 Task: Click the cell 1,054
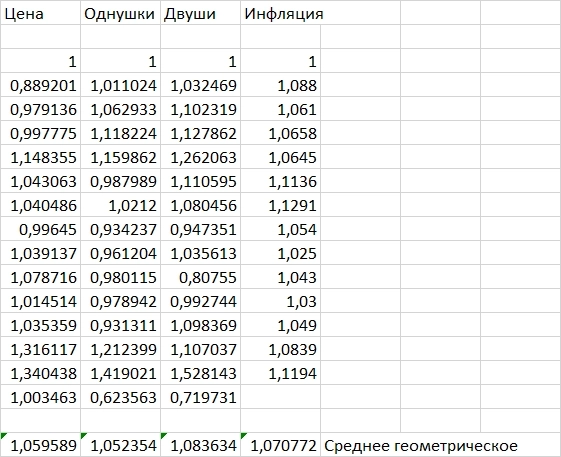tap(280, 229)
